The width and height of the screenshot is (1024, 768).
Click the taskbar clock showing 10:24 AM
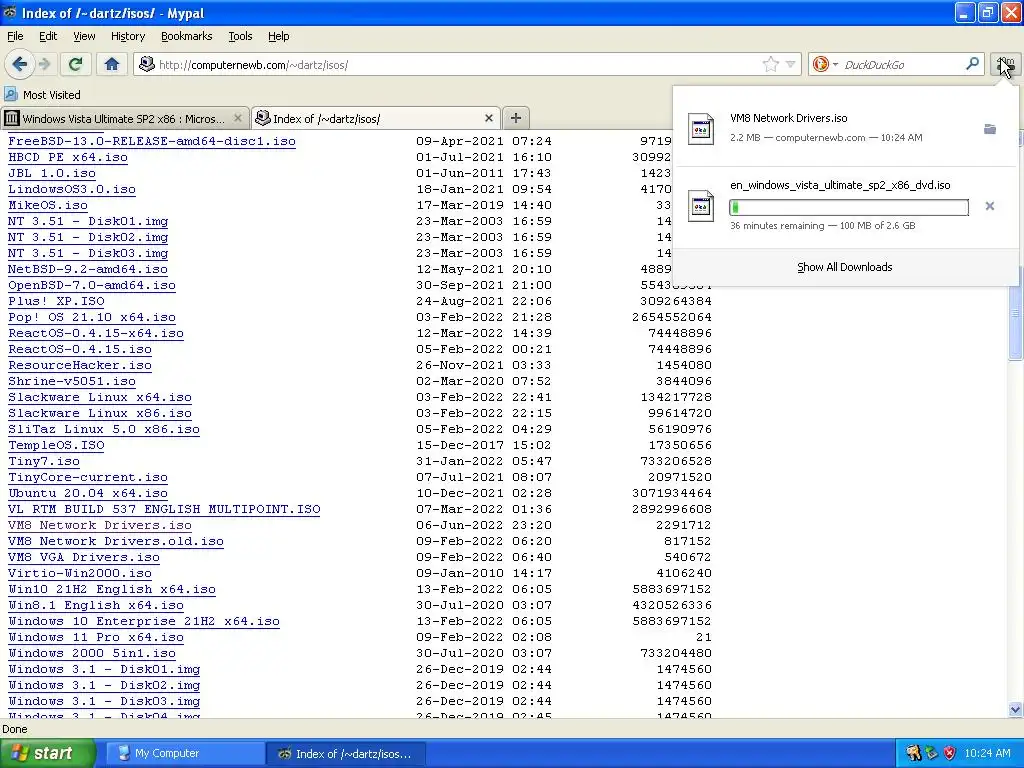pos(987,753)
